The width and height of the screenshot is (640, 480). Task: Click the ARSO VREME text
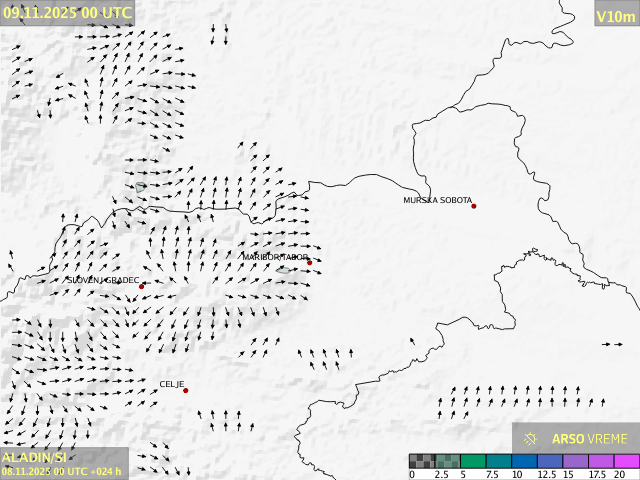(589, 439)
